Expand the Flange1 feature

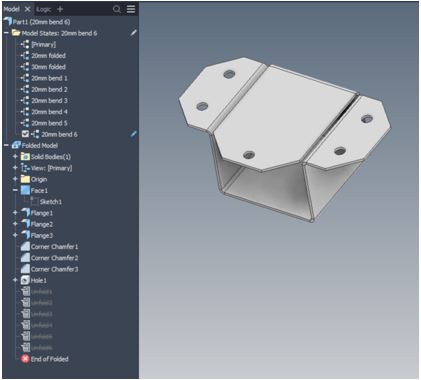(15, 213)
